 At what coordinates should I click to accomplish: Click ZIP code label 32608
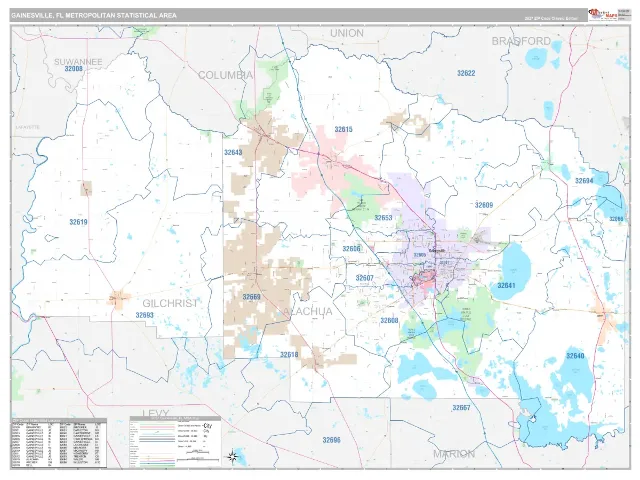click(389, 321)
